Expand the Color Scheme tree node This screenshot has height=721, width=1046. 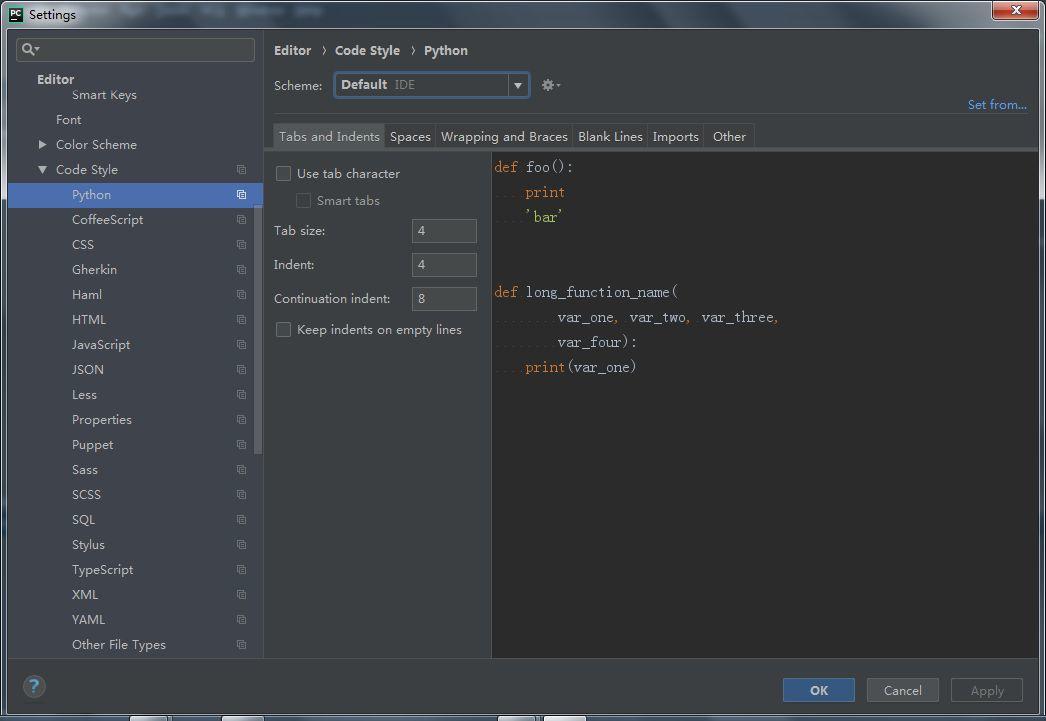pyautogui.click(x=43, y=145)
